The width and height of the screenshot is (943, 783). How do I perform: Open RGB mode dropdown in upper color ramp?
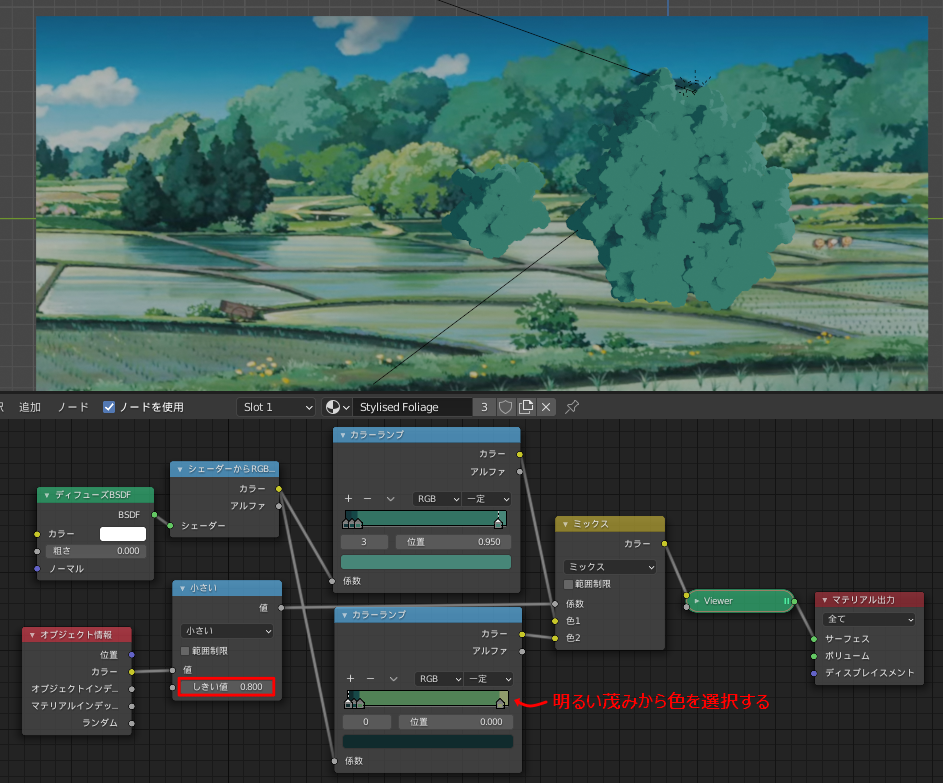click(437, 499)
